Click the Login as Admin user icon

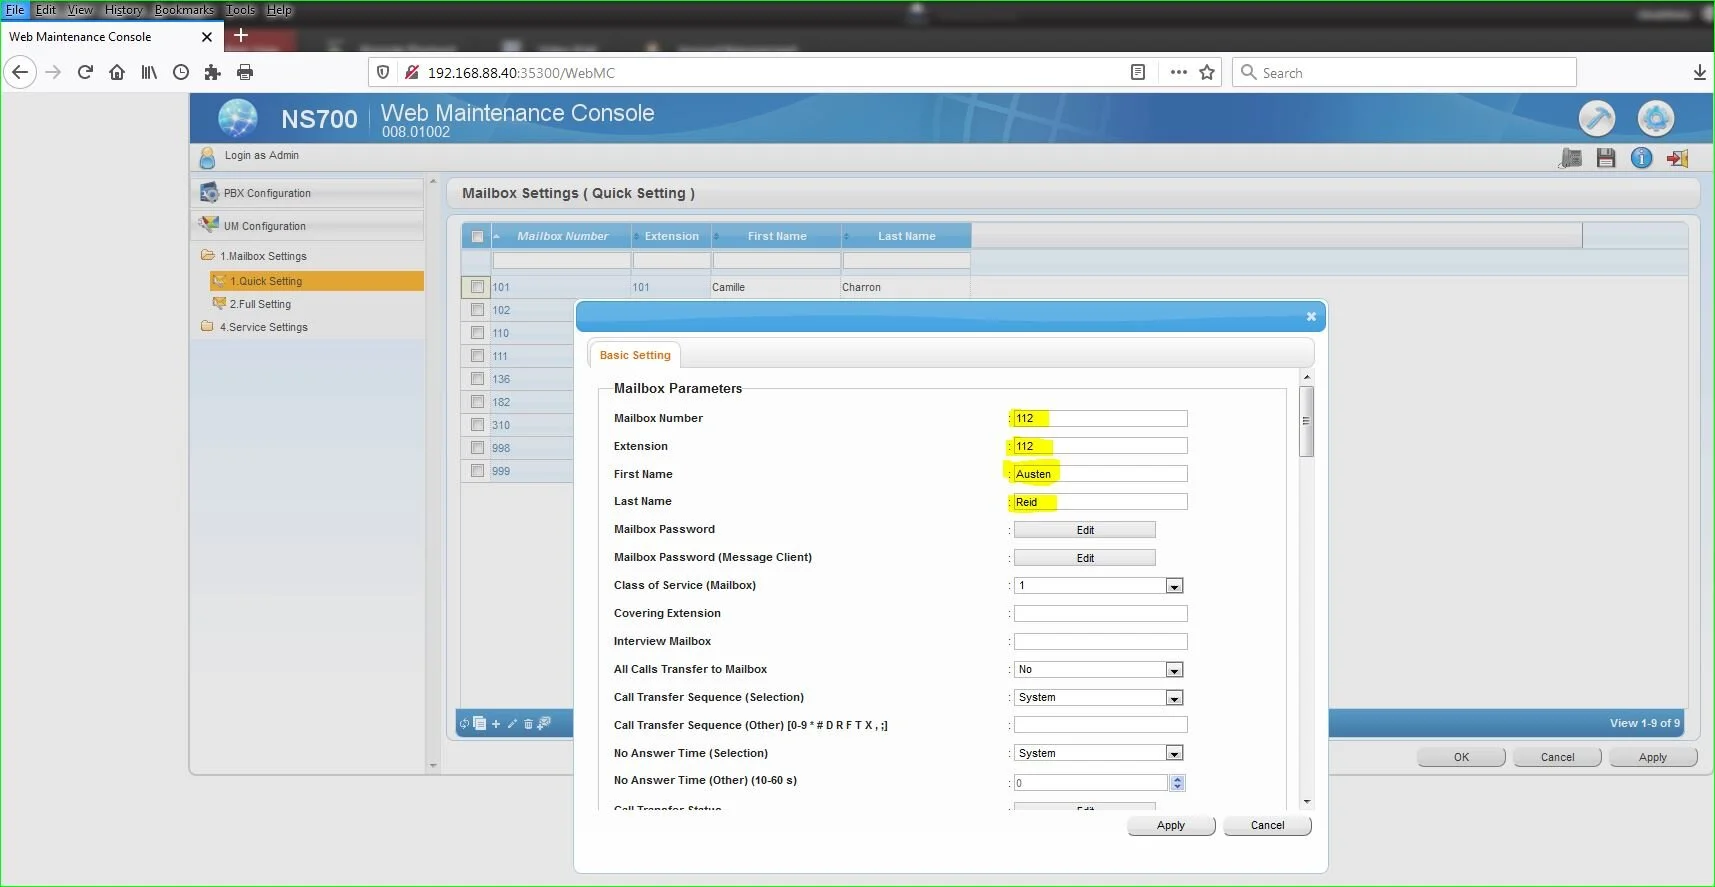point(207,158)
